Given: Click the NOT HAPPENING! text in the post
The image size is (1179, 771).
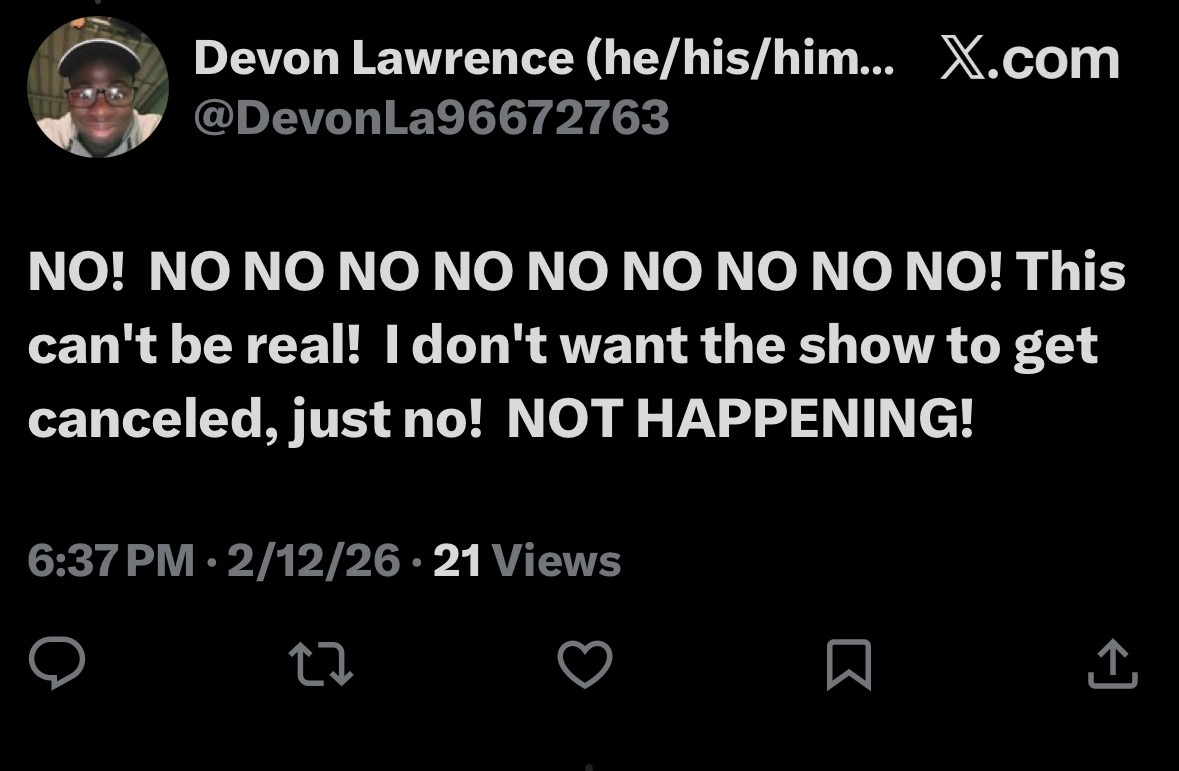Looking at the screenshot, I should coord(741,418).
